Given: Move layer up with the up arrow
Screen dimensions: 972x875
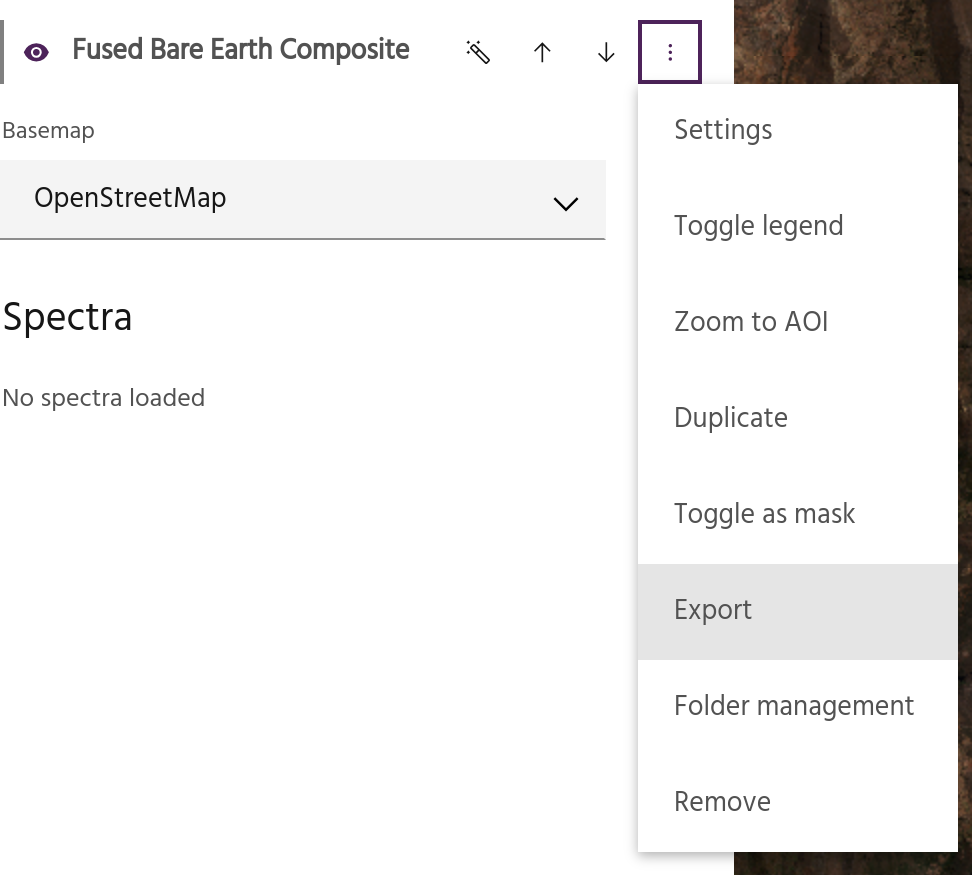Looking at the screenshot, I should click(x=542, y=52).
